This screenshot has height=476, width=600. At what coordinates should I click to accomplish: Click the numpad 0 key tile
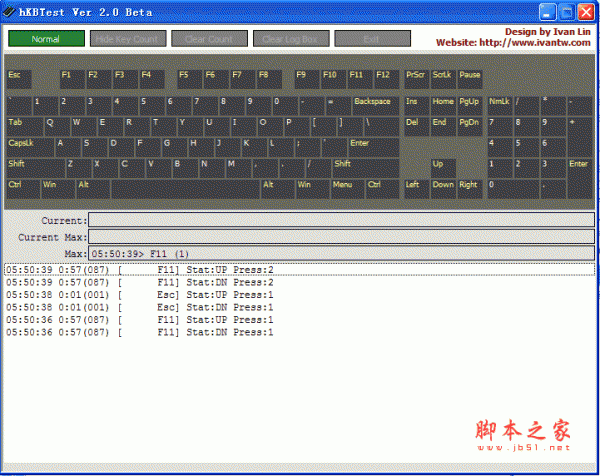[513, 189]
